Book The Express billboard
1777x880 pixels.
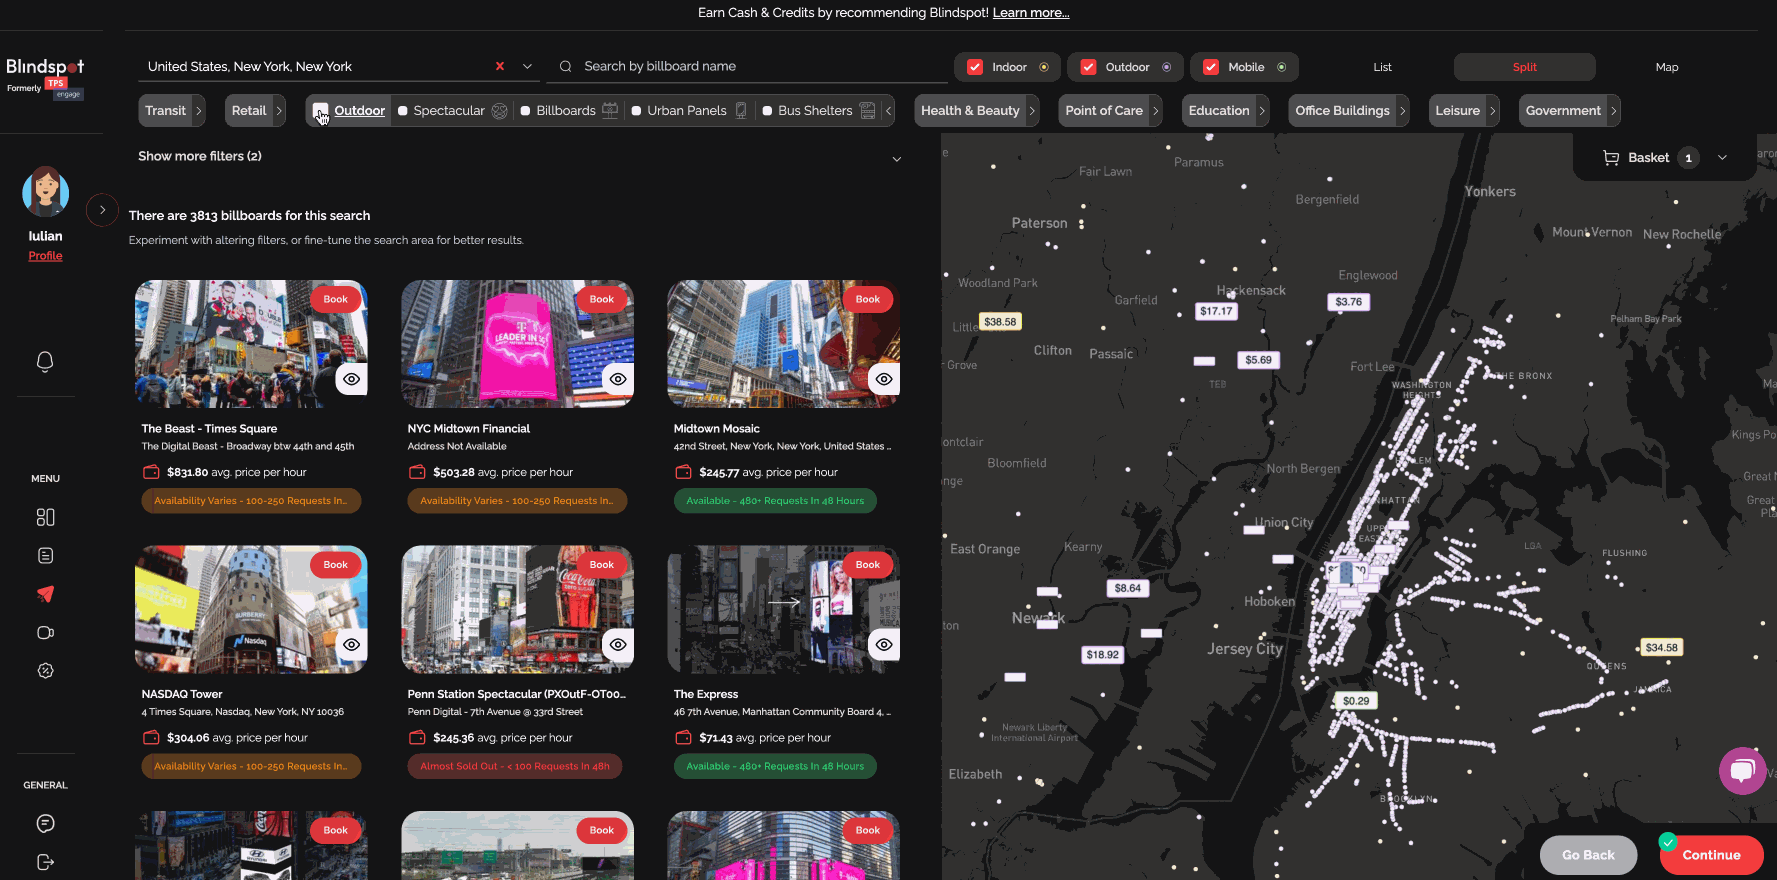coord(868,565)
